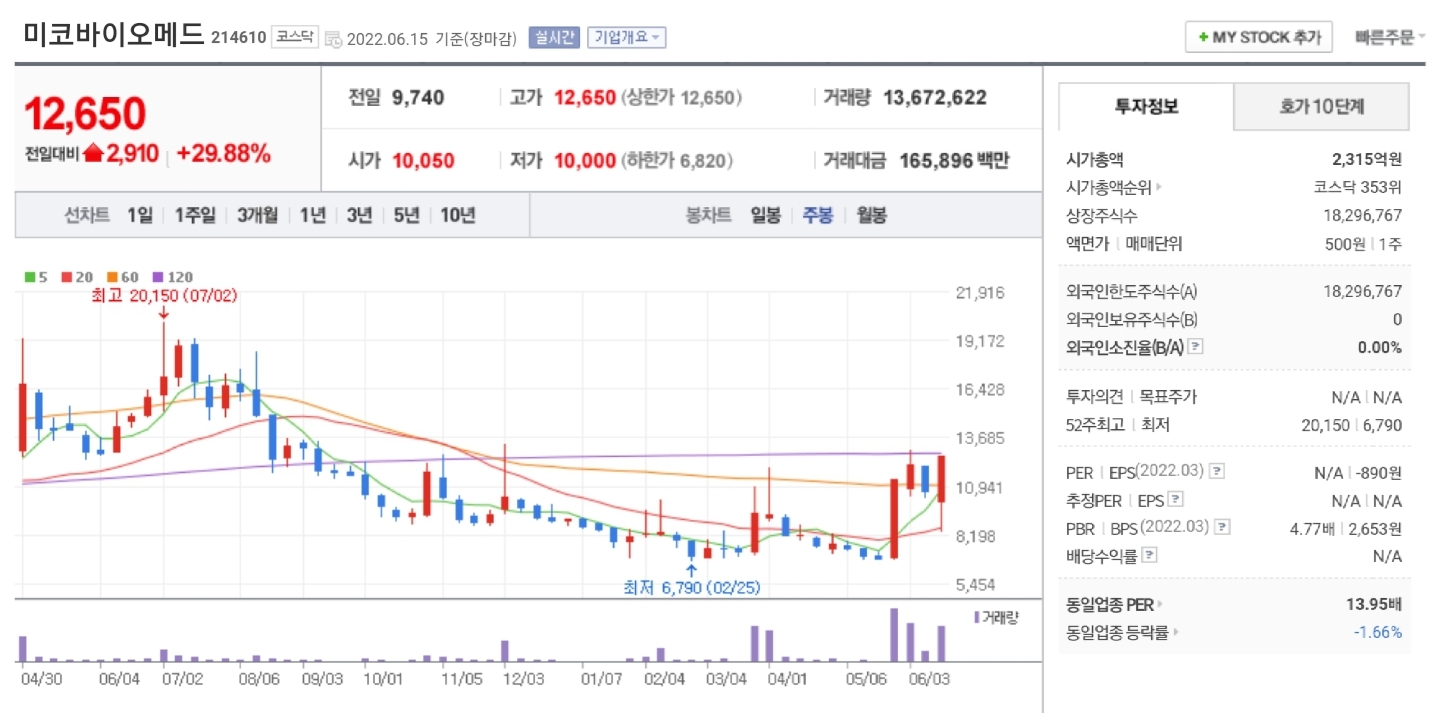The width and height of the screenshot is (1433, 713).
Task: Click the help icon next to 배당수익률
Action: tap(1150, 555)
